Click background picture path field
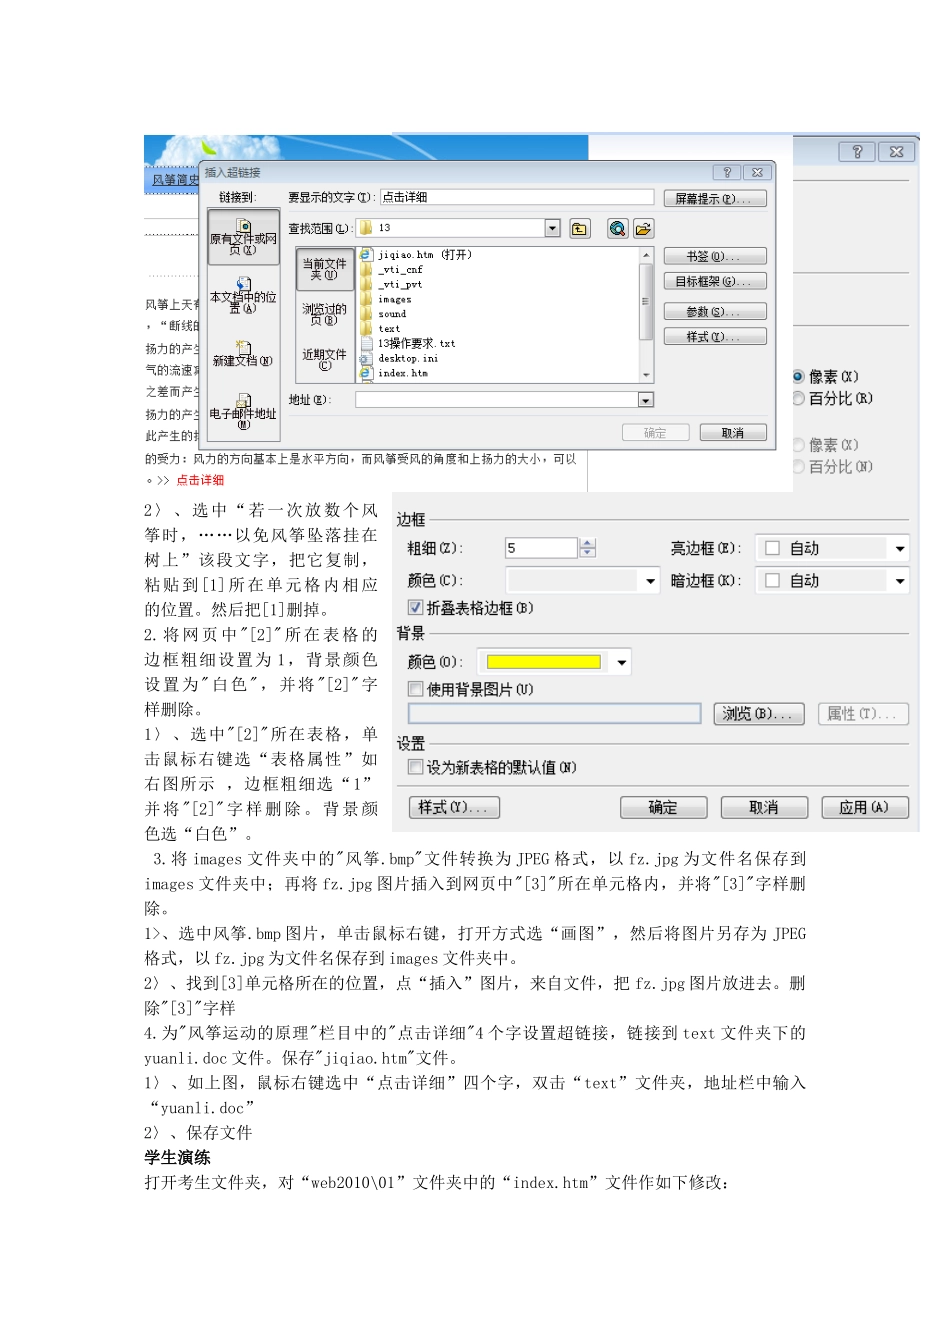Screen dimensions: 950x1344 click(x=554, y=713)
